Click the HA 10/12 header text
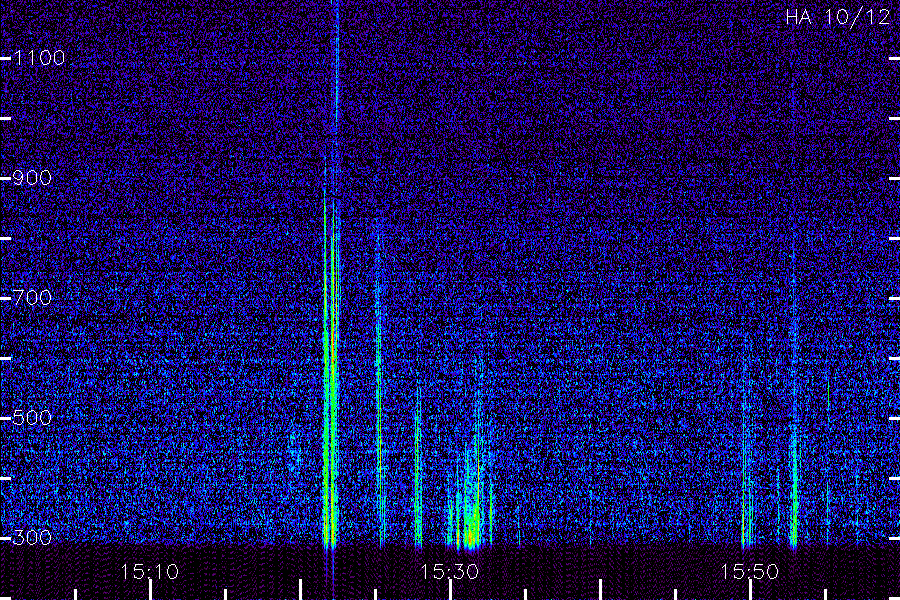 click(837, 17)
